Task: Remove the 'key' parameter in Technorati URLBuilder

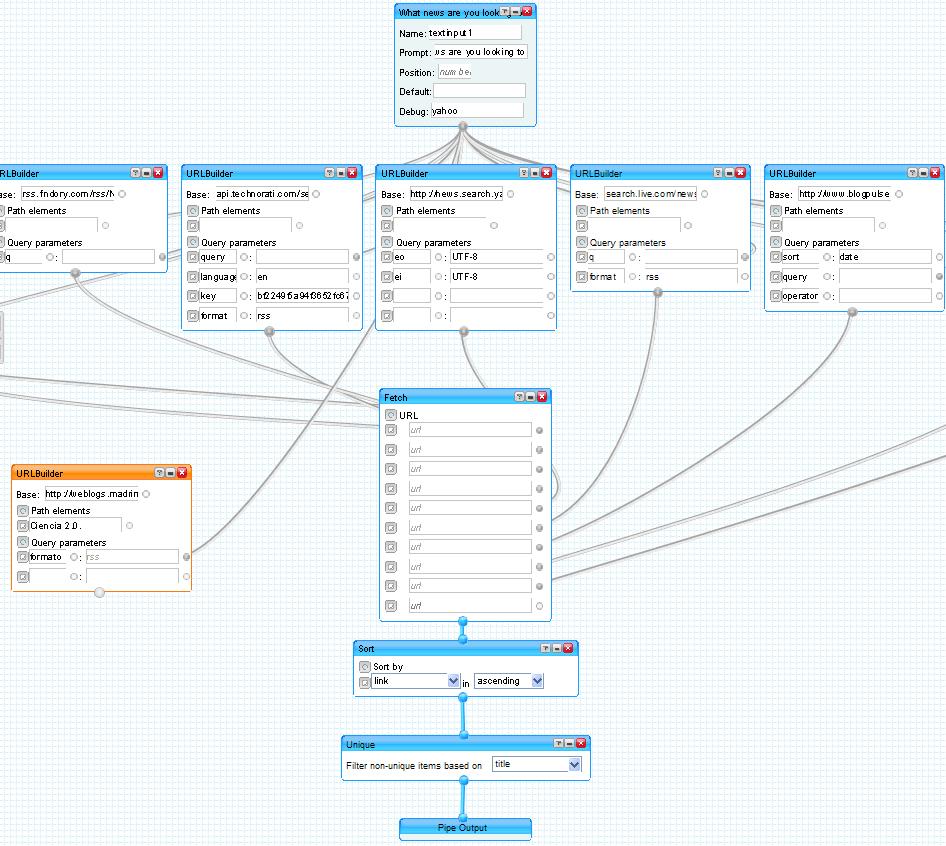Action: coord(192,296)
